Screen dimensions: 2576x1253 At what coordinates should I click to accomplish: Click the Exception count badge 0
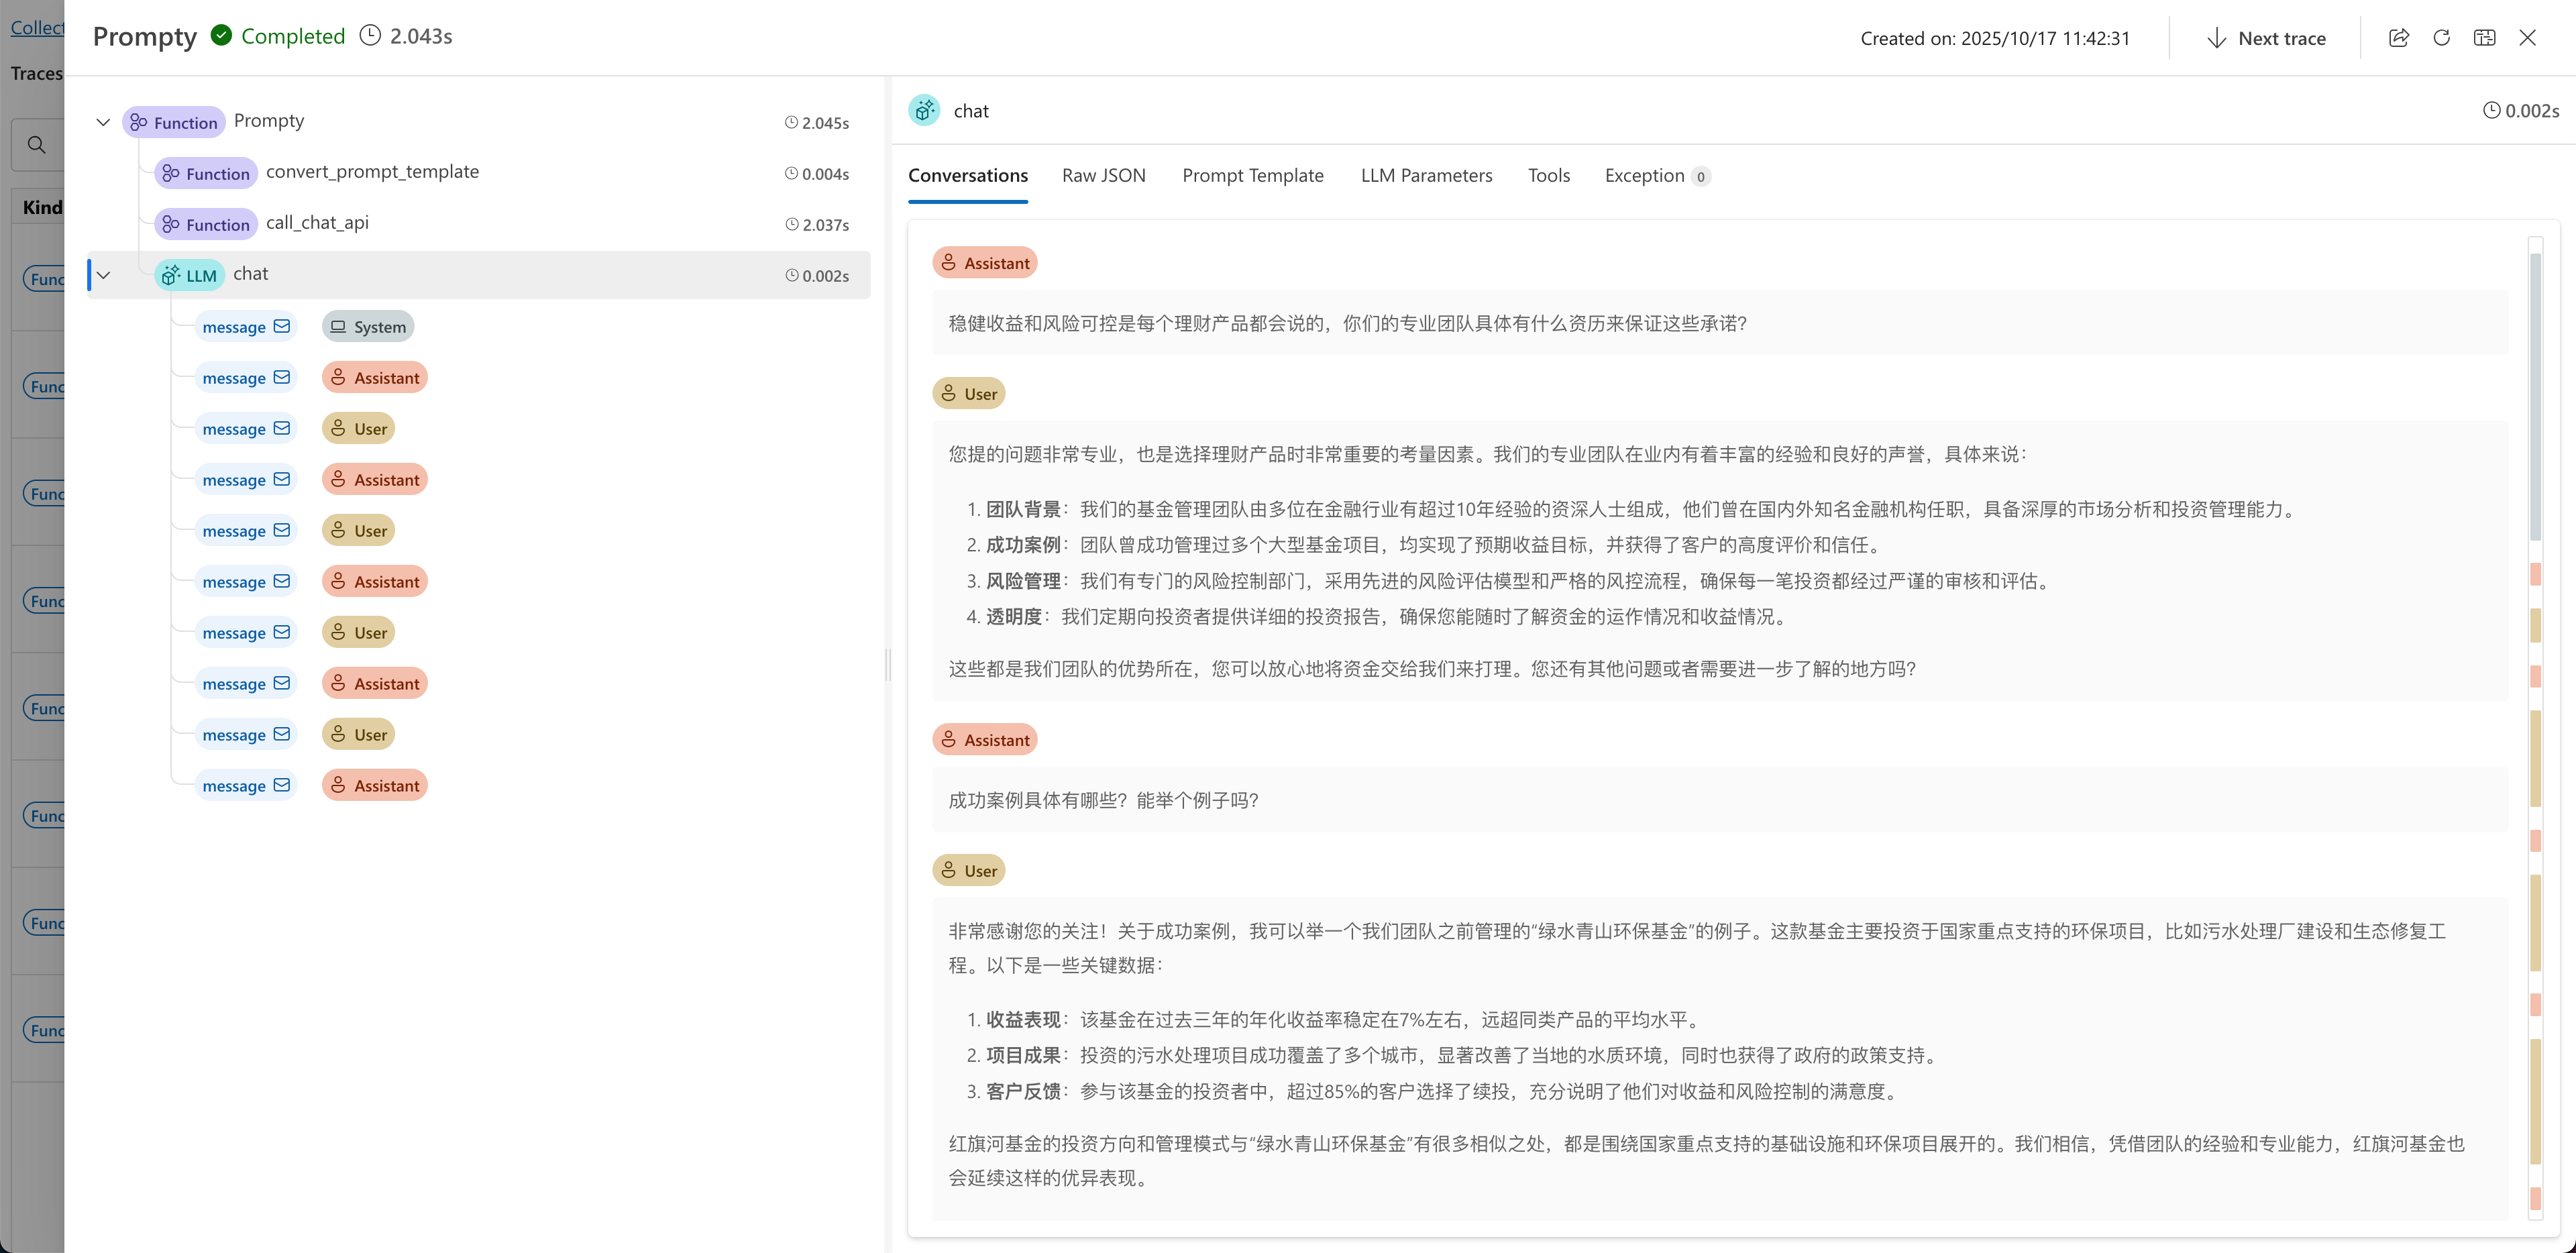point(1700,176)
